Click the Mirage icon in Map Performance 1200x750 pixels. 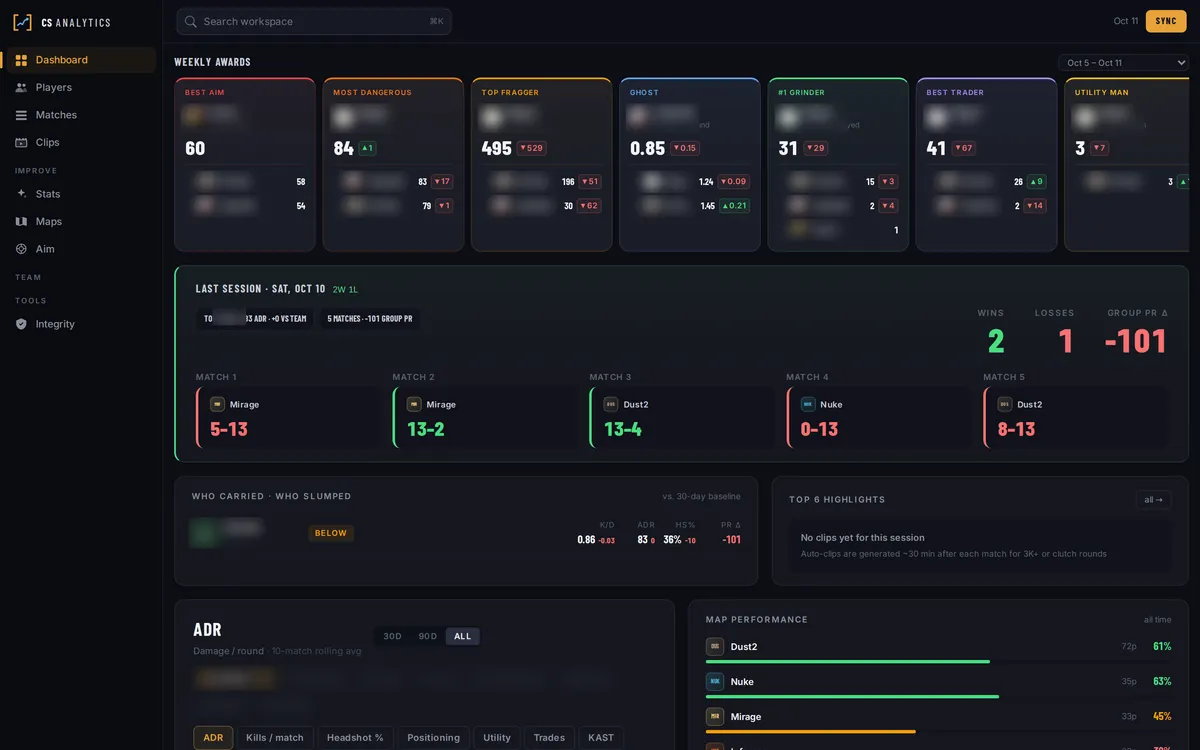[x=714, y=717]
